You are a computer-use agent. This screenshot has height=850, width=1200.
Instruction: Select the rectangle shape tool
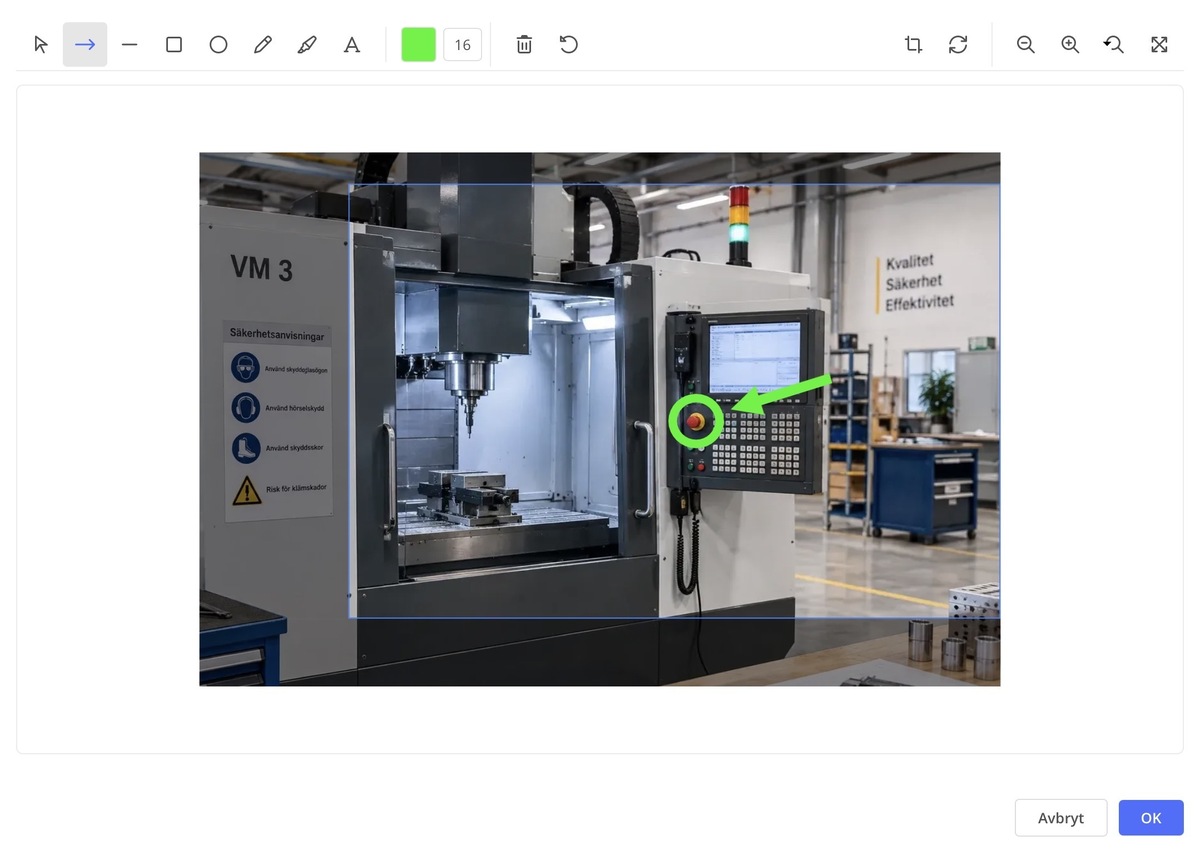pyautogui.click(x=174, y=44)
